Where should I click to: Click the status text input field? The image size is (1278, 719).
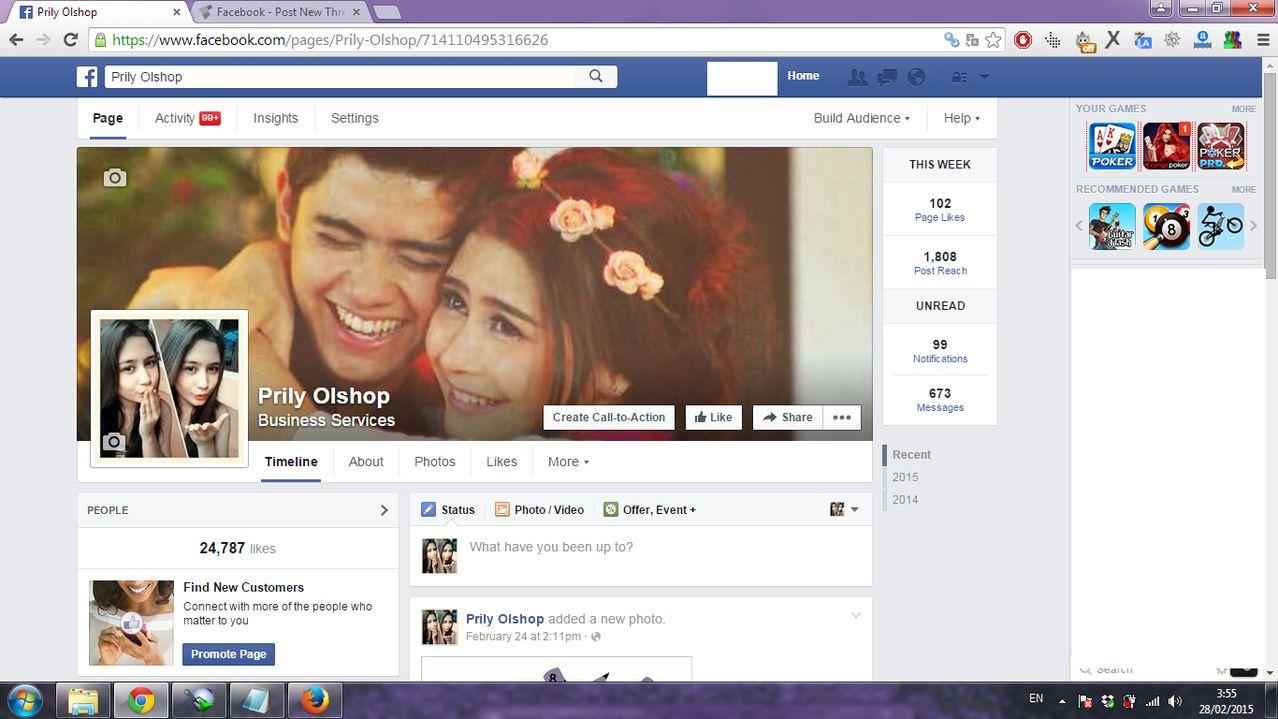[x=660, y=548]
